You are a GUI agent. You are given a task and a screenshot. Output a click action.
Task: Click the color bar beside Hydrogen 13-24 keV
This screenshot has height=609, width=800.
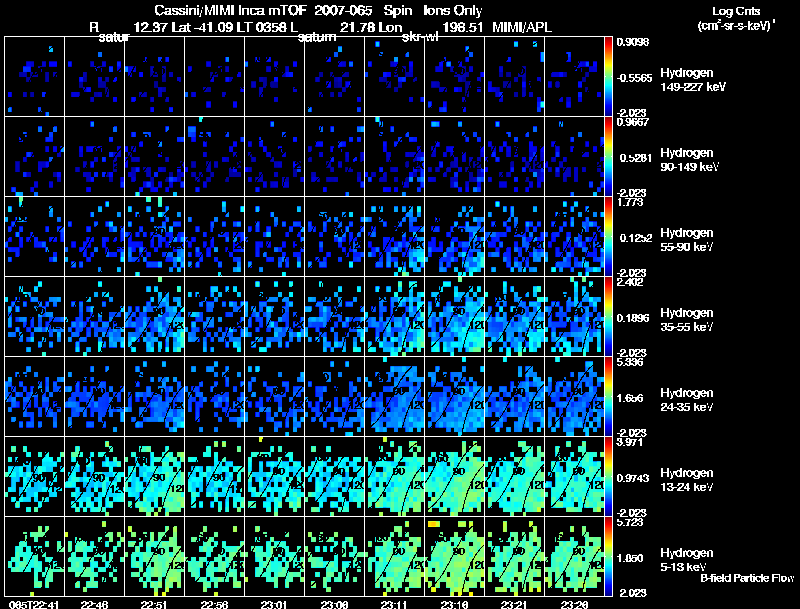coord(608,477)
